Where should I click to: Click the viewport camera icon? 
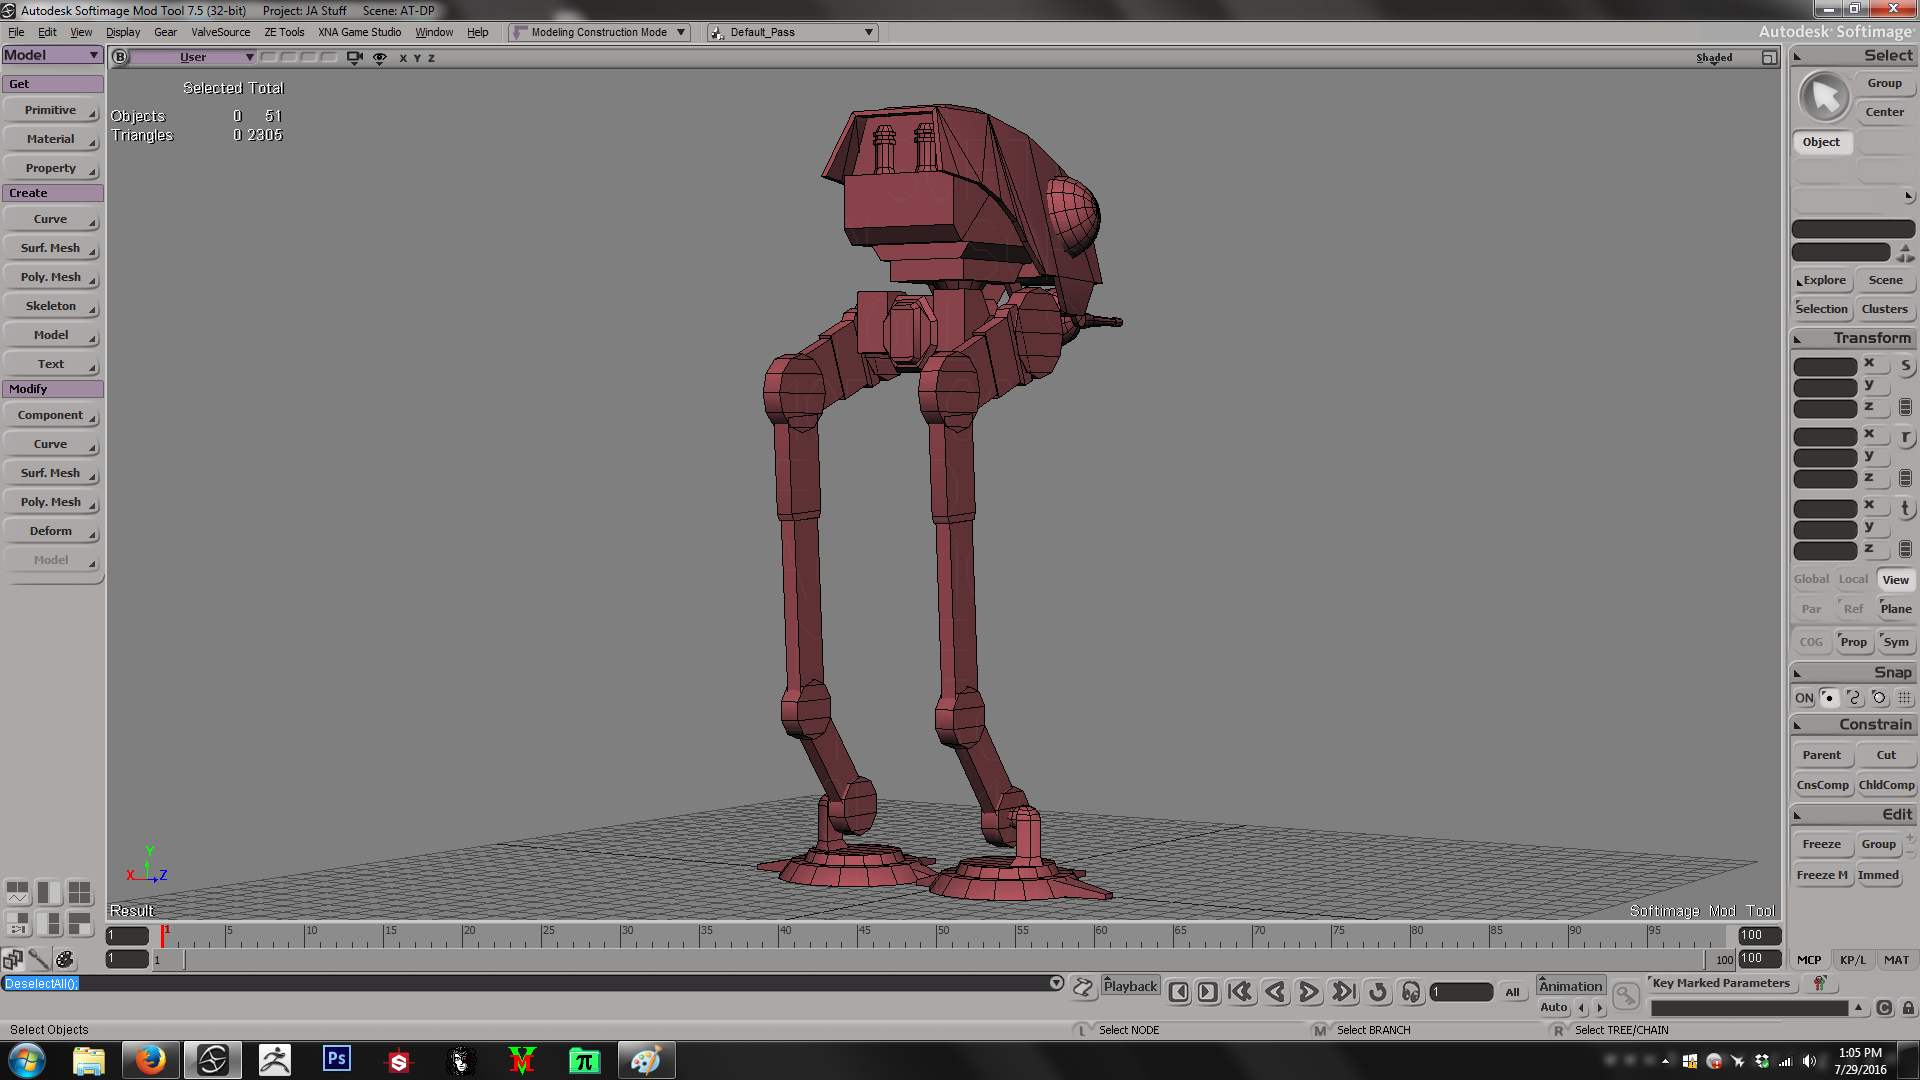[x=354, y=58]
